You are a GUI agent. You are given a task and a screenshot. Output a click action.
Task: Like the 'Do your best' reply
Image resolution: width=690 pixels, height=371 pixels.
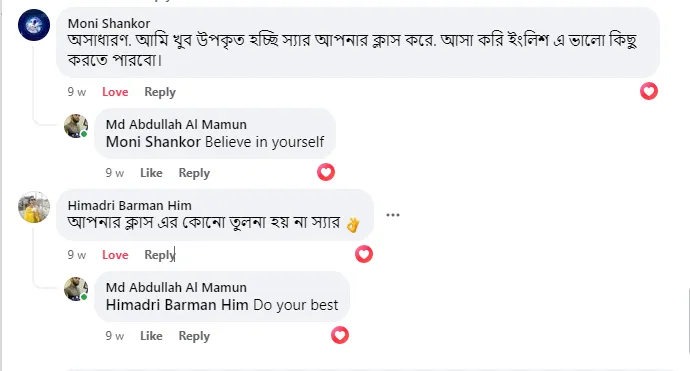[151, 336]
